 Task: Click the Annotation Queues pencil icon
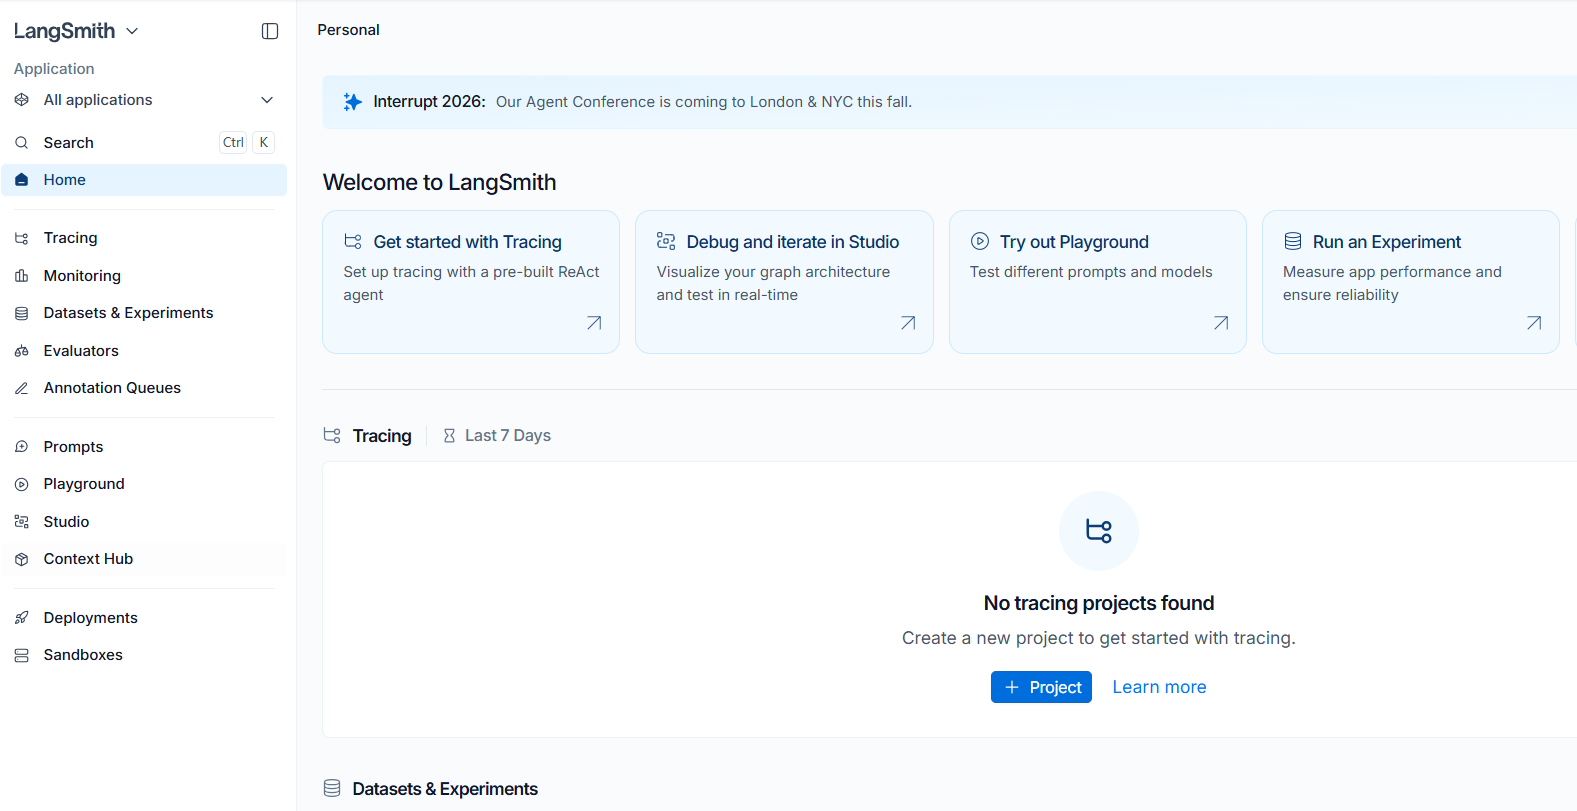(22, 388)
